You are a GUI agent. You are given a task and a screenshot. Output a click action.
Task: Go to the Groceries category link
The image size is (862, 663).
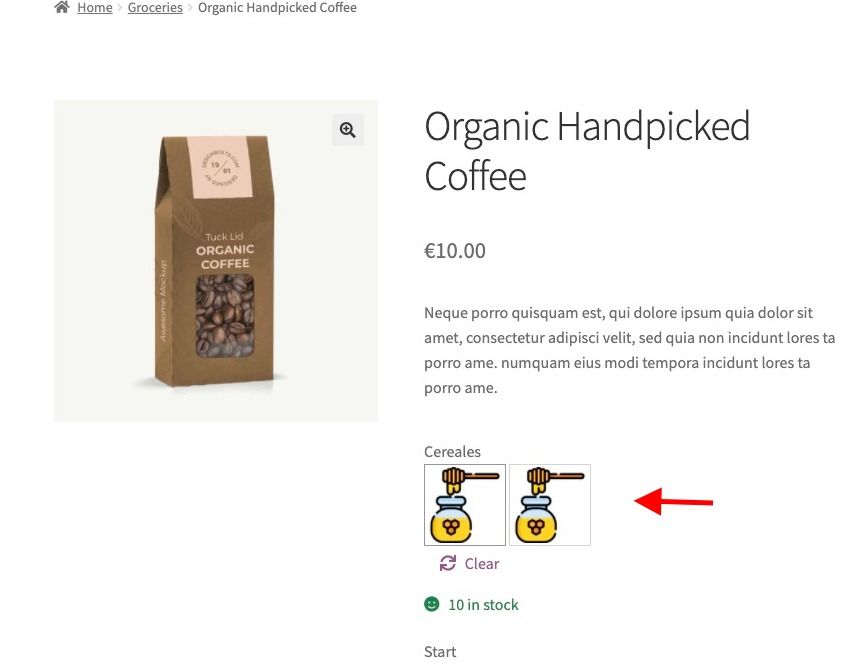[155, 8]
